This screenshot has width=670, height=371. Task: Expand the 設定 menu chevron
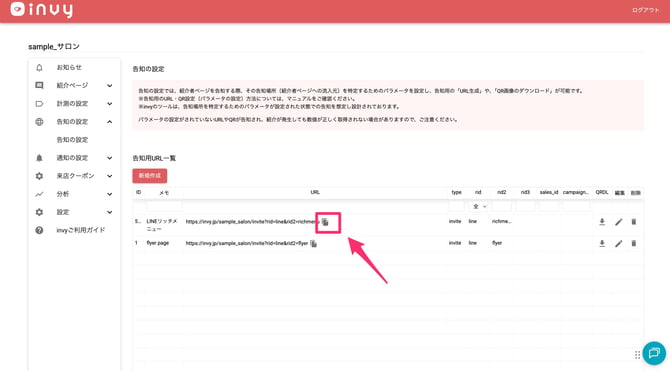pos(110,212)
